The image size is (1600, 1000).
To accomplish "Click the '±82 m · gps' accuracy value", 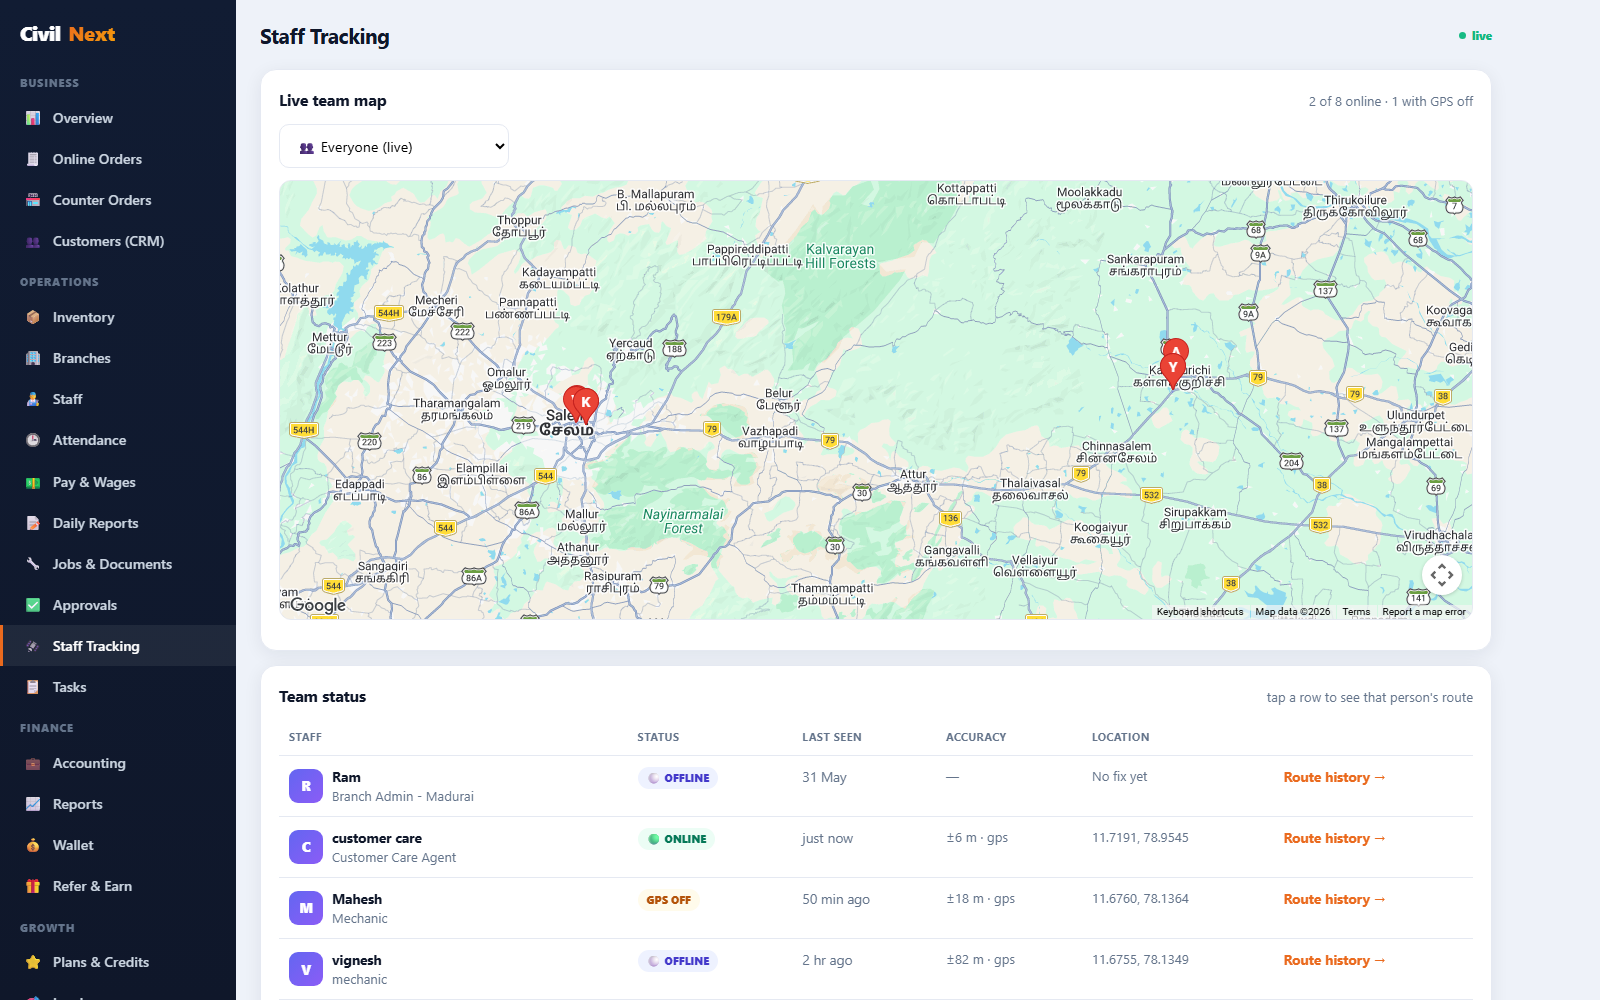I will [x=980, y=960].
